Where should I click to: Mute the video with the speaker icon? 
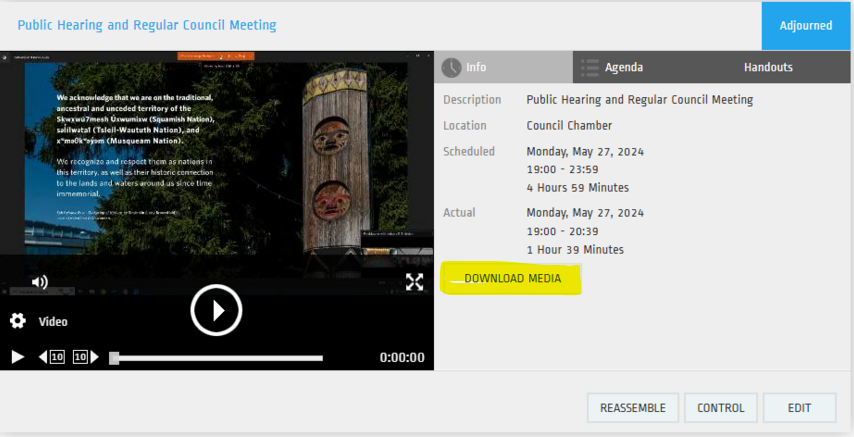pyautogui.click(x=40, y=282)
